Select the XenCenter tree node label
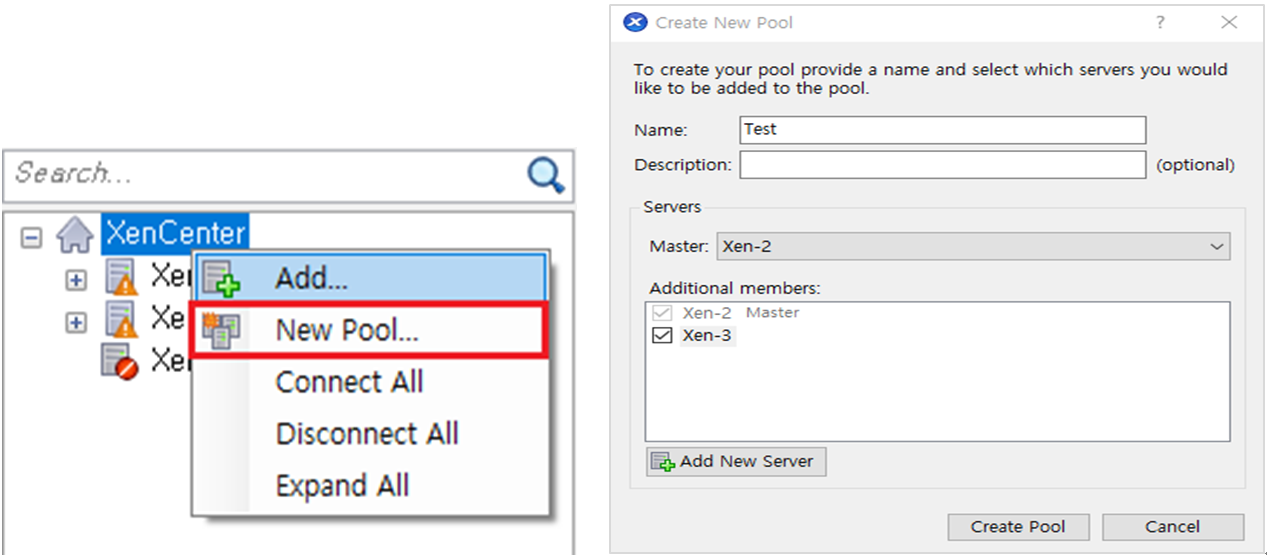The height and width of the screenshot is (557, 1267). pos(175,234)
